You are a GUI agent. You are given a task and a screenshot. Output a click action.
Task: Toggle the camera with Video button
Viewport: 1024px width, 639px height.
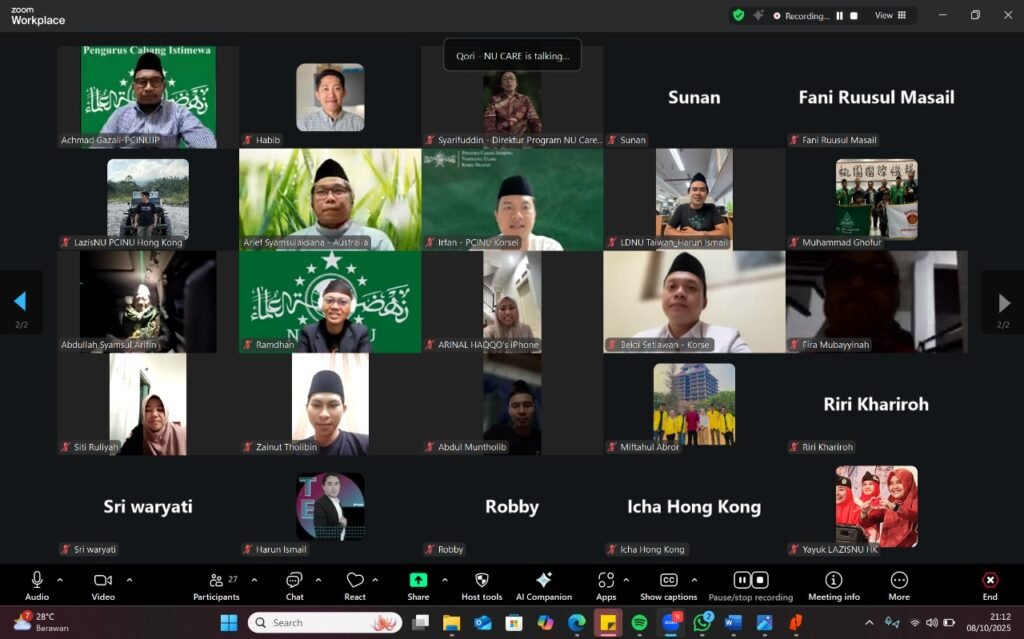(x=102, y=581)
